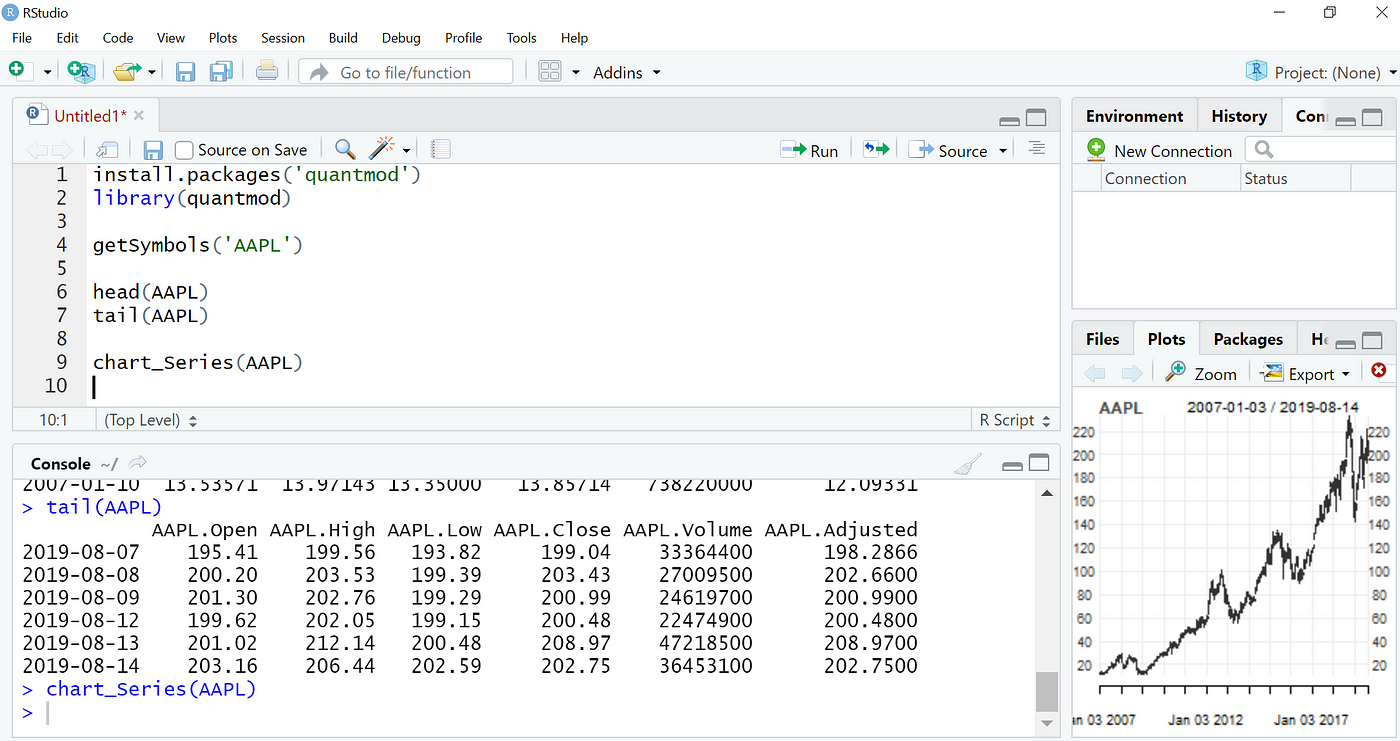Image resolution: width=1400 pixels, height=741 pixels.
Task: Open the Session menu
Action: coord(283,38)
